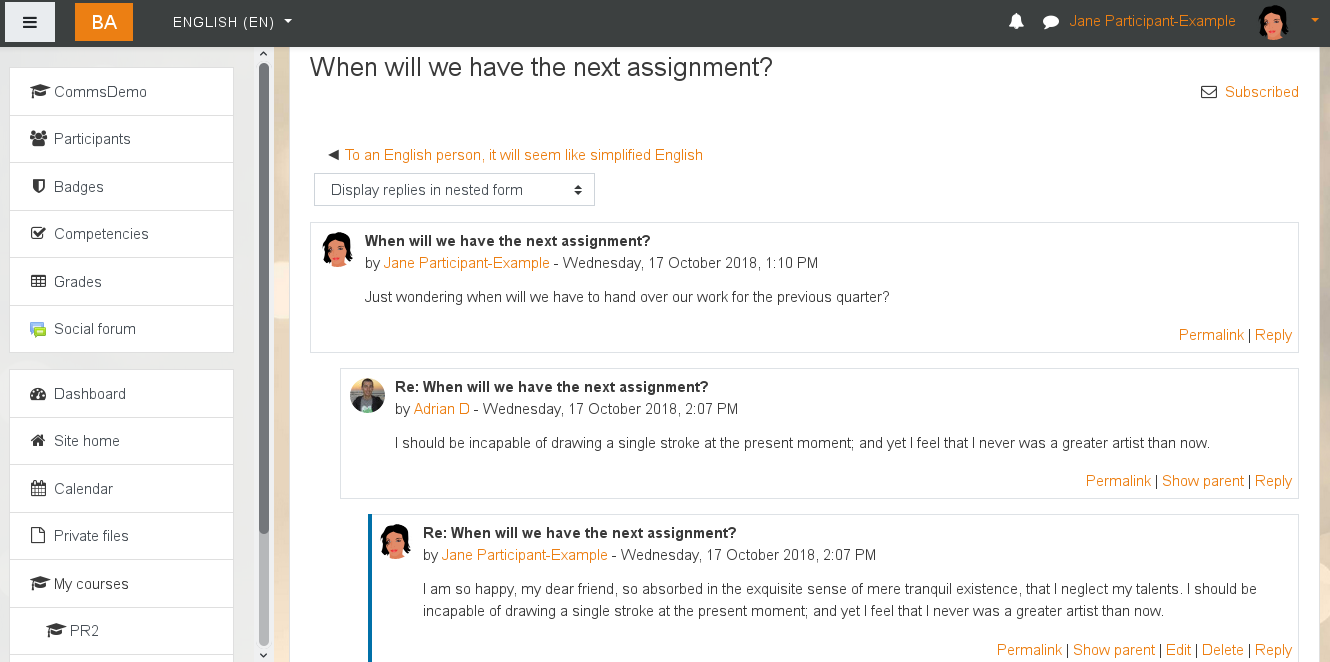Open the Badges page via its shield icon

click(x=41, y=186)
